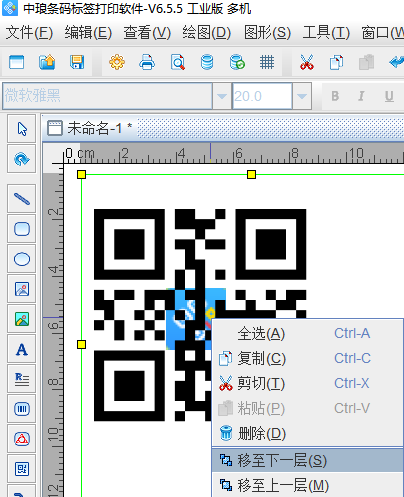Toggle the grid display icon

point(267,62)
